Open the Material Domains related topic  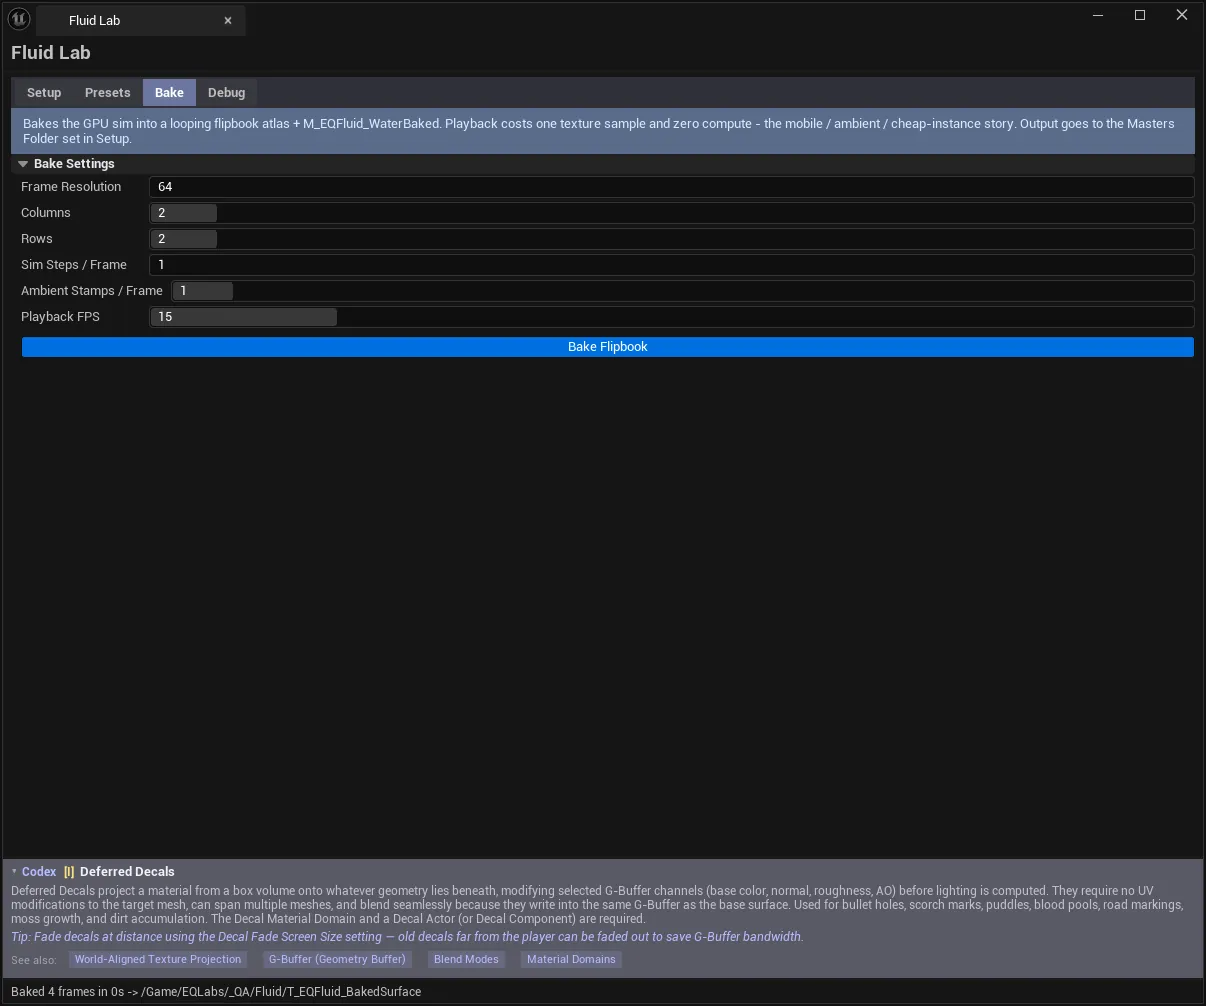[x=571, y=959]
